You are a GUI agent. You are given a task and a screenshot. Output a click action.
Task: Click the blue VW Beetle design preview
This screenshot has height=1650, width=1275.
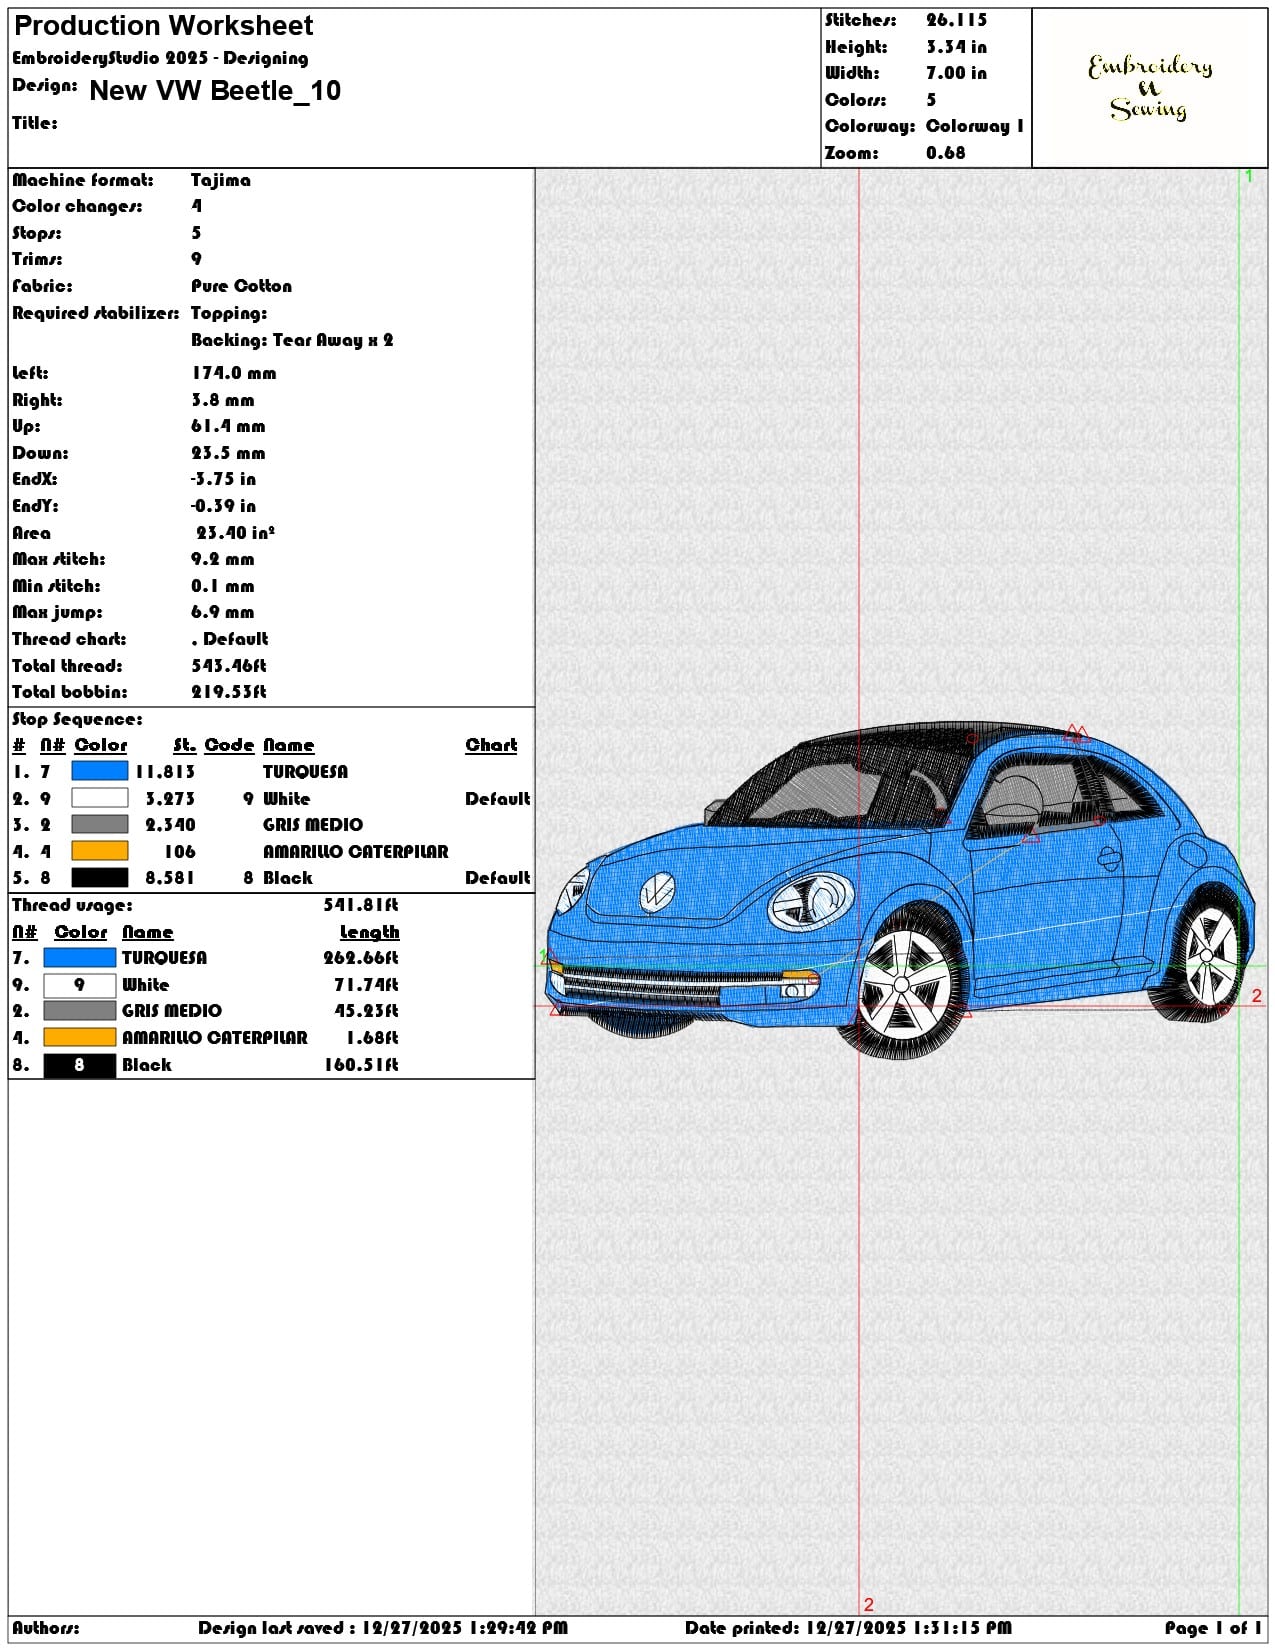click(901, 890)
